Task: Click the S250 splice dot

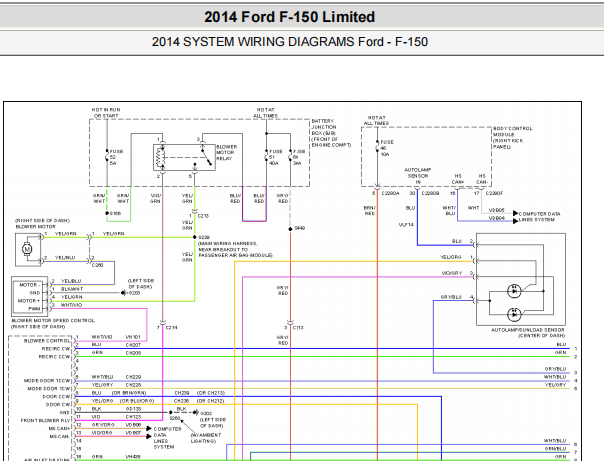Action: (171, 412)
